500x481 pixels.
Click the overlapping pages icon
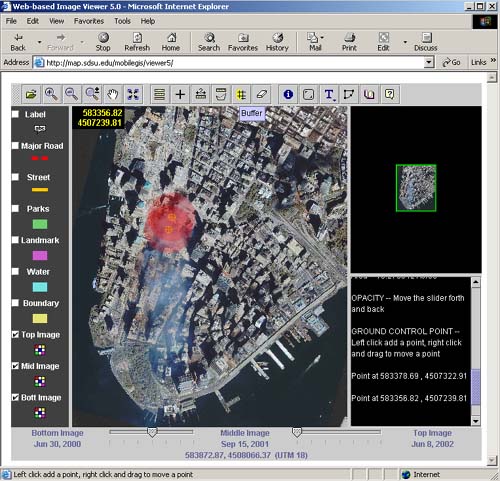[x=369, y=94]
